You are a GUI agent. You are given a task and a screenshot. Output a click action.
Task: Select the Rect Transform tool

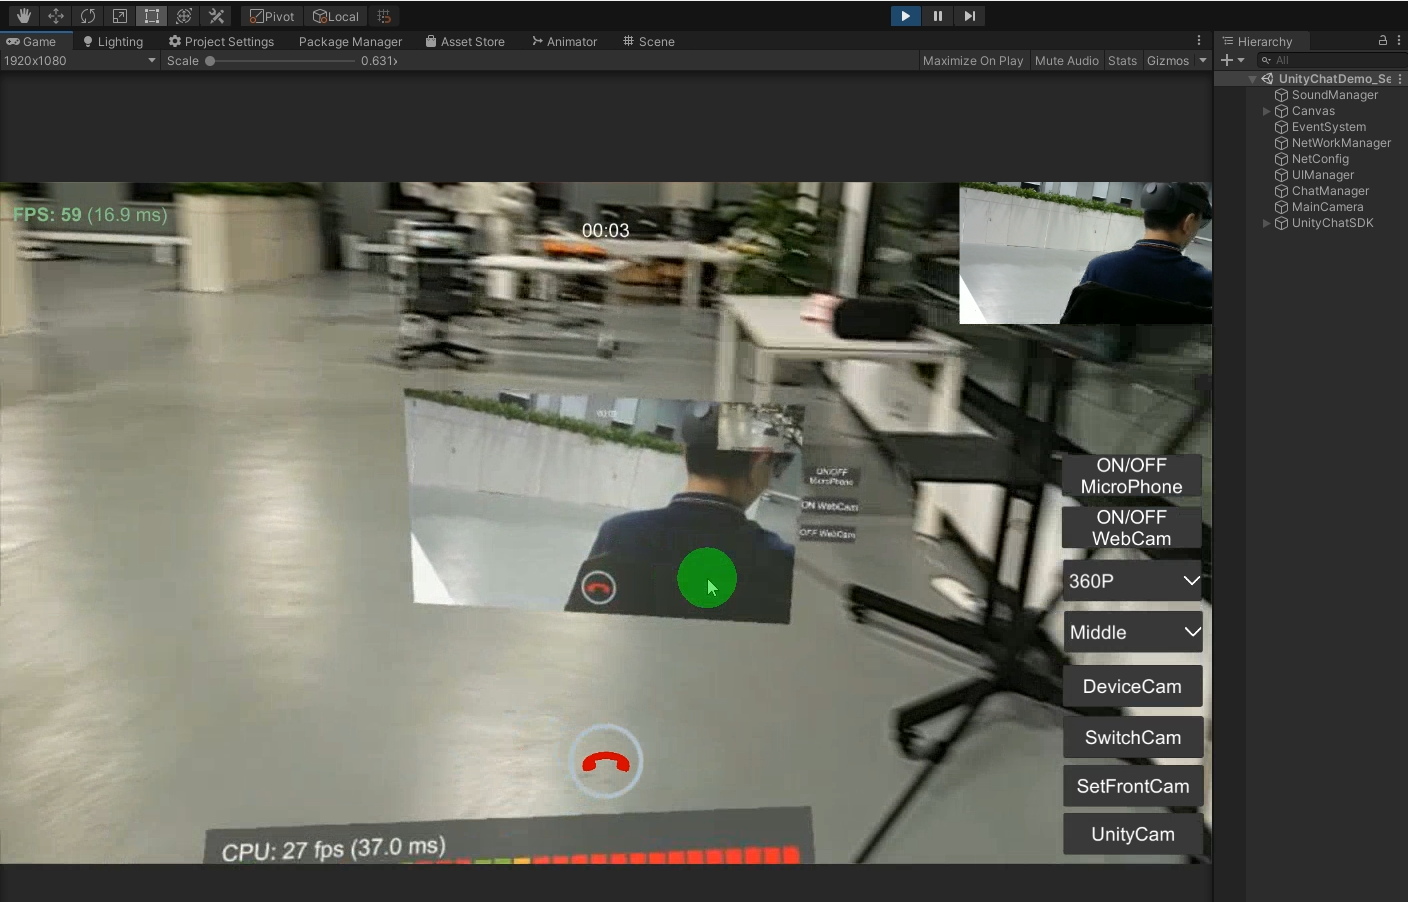[152, 16]
